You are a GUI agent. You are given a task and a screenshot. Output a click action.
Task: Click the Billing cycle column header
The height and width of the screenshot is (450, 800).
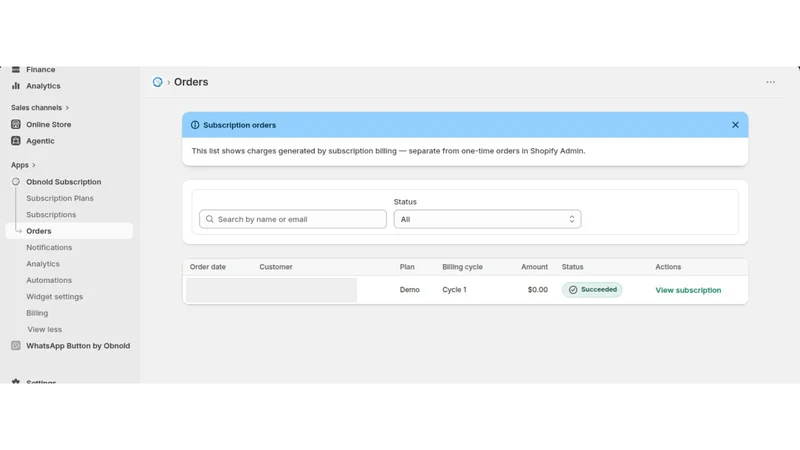[x=462, y=267]
